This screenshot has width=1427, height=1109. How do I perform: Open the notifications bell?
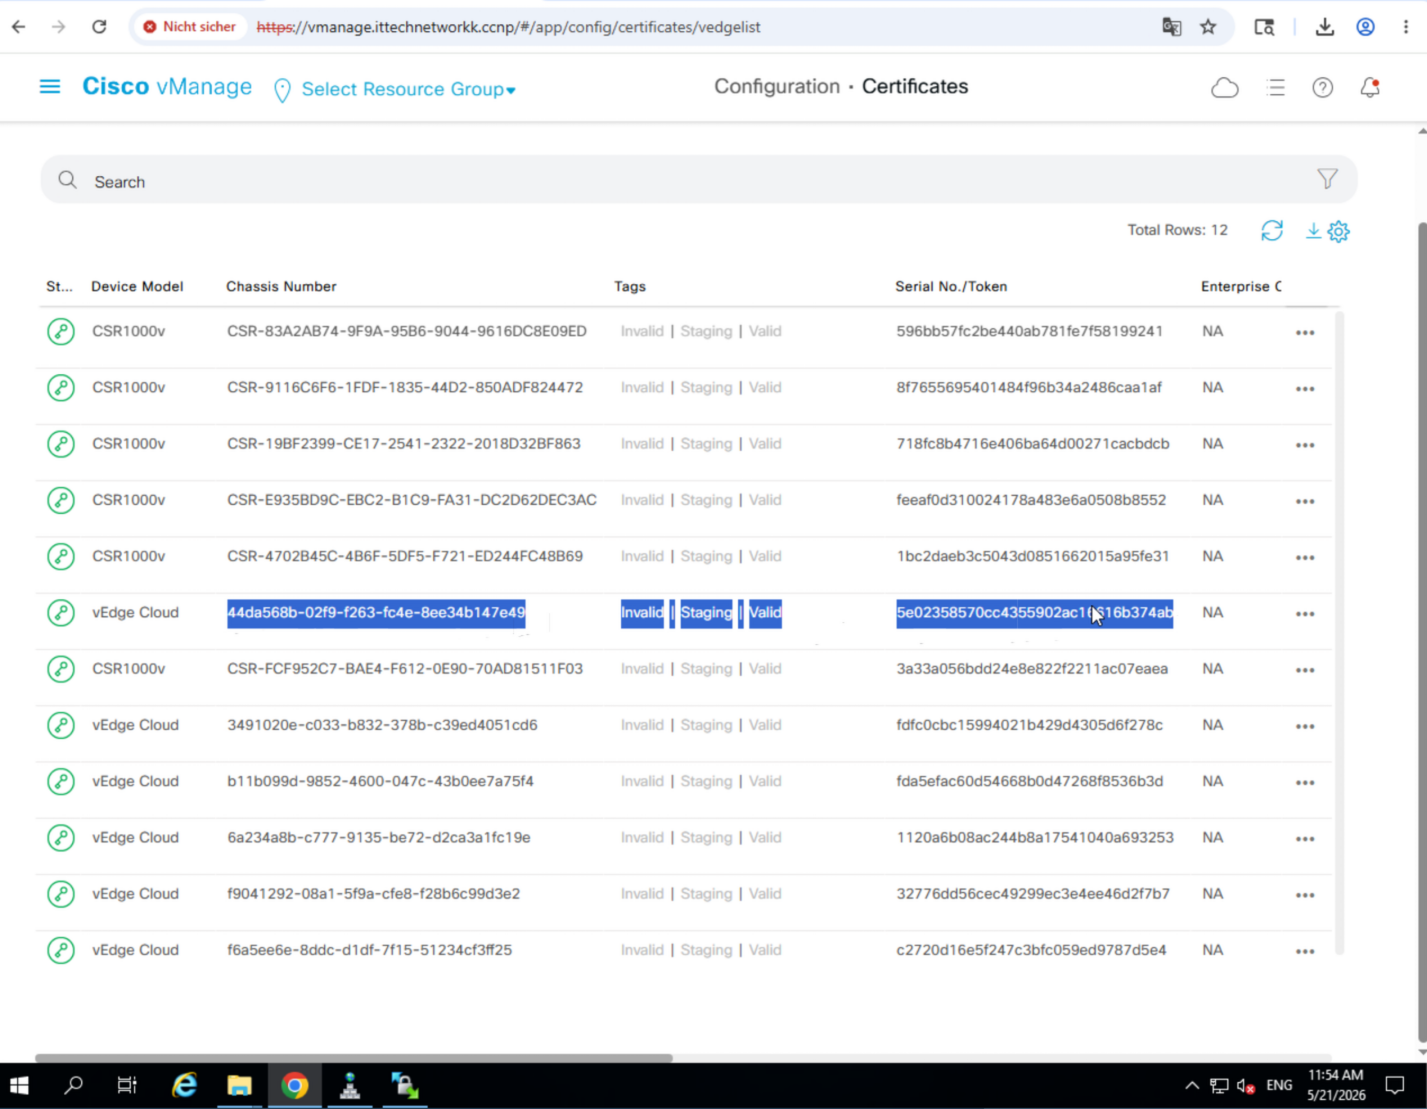pyautogui.click(x=1370, y=88)
